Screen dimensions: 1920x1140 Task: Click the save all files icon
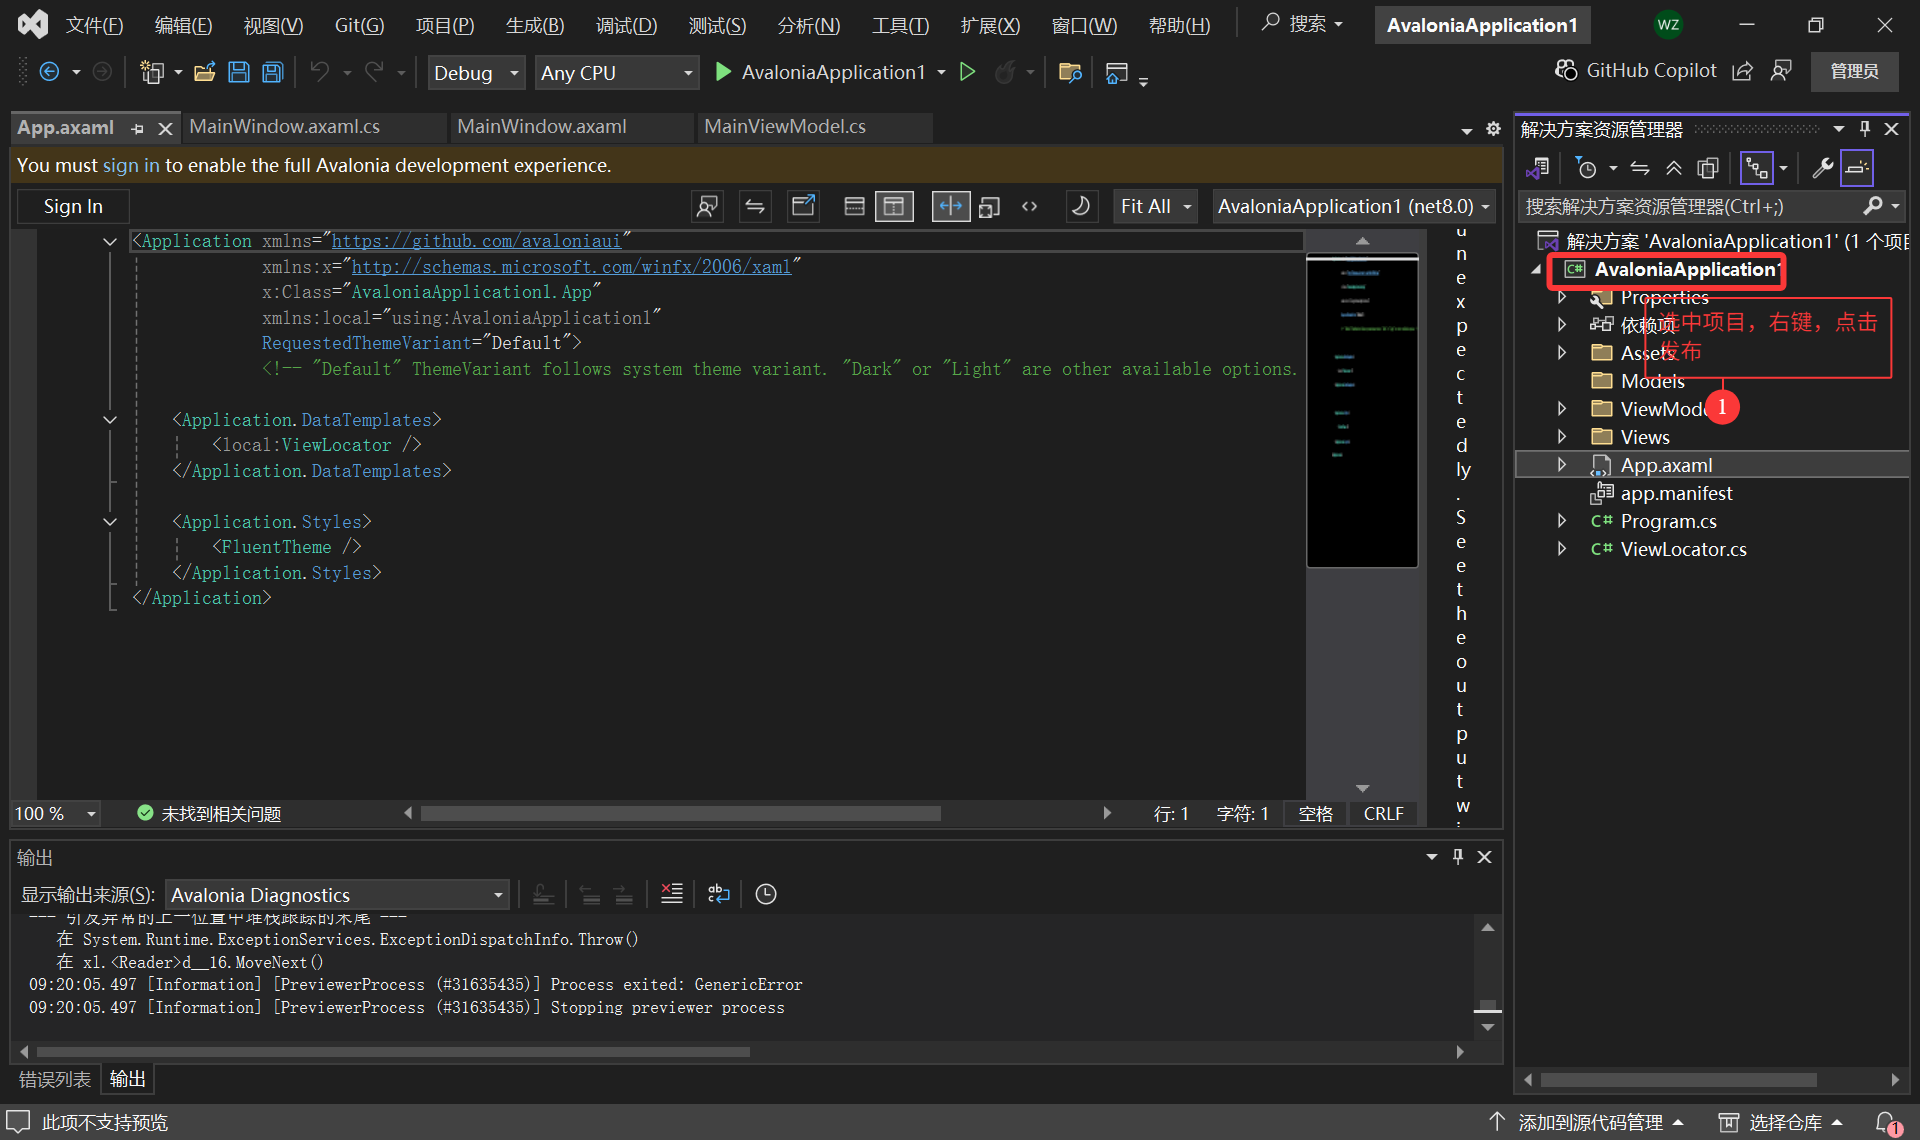point(272,72)
